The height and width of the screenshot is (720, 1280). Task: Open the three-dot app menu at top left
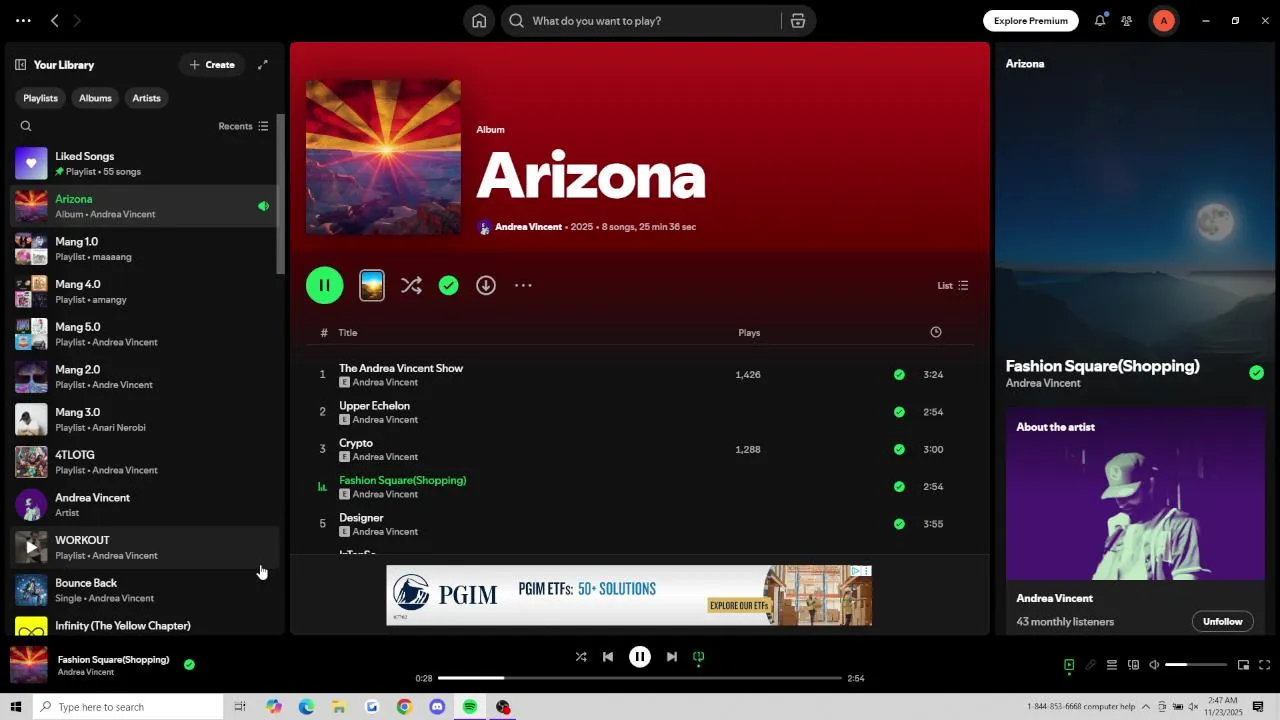[23, 21]
